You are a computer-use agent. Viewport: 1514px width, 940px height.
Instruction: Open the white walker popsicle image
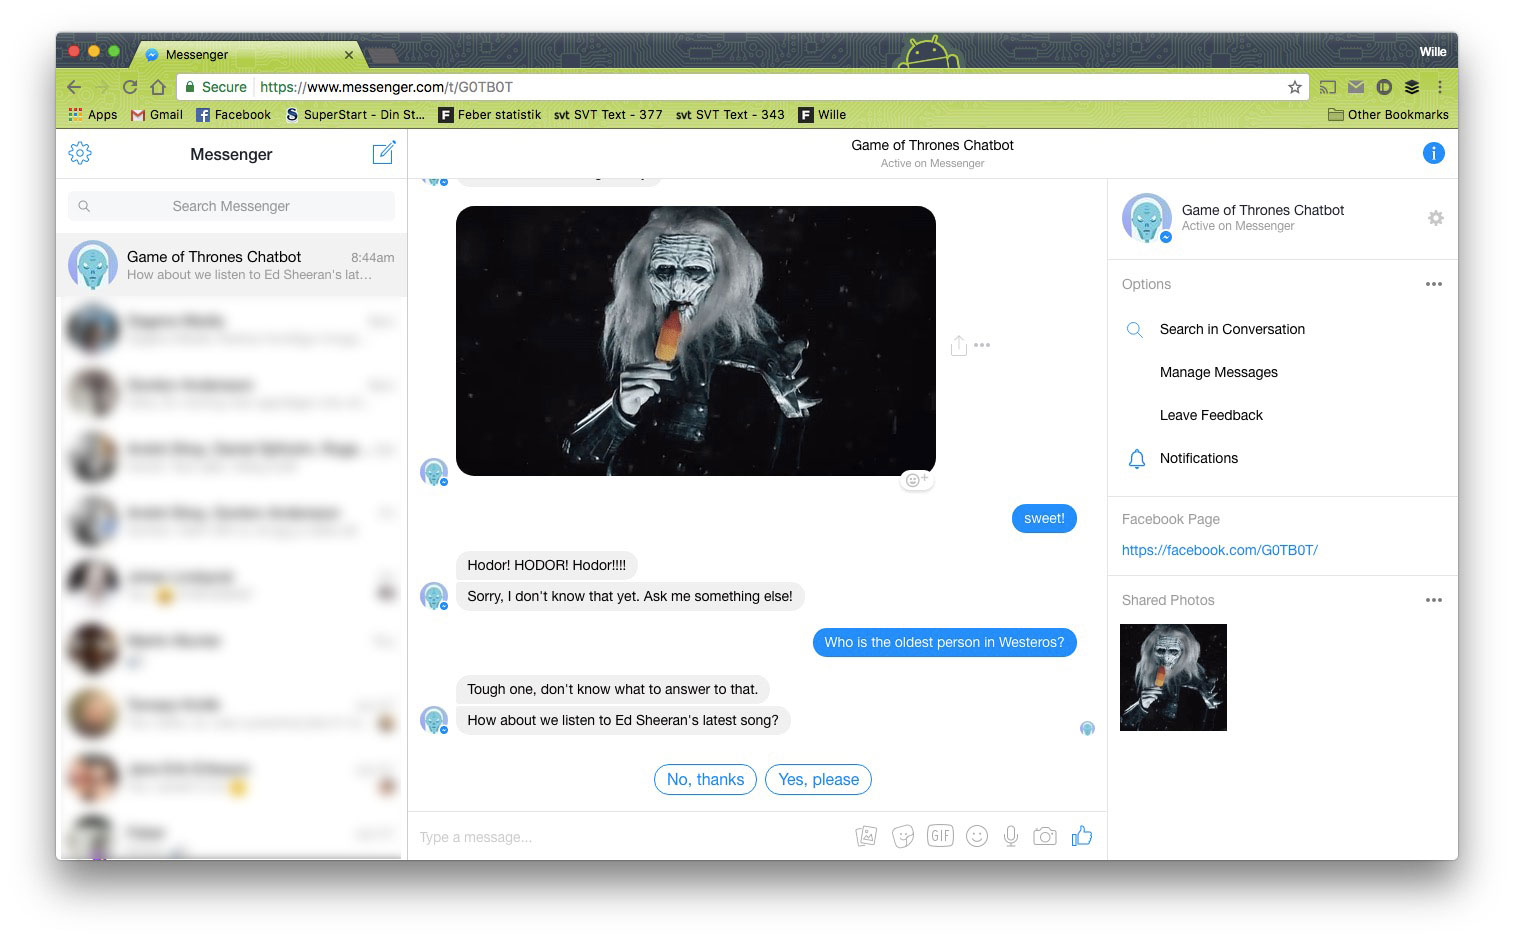(696, 341)
